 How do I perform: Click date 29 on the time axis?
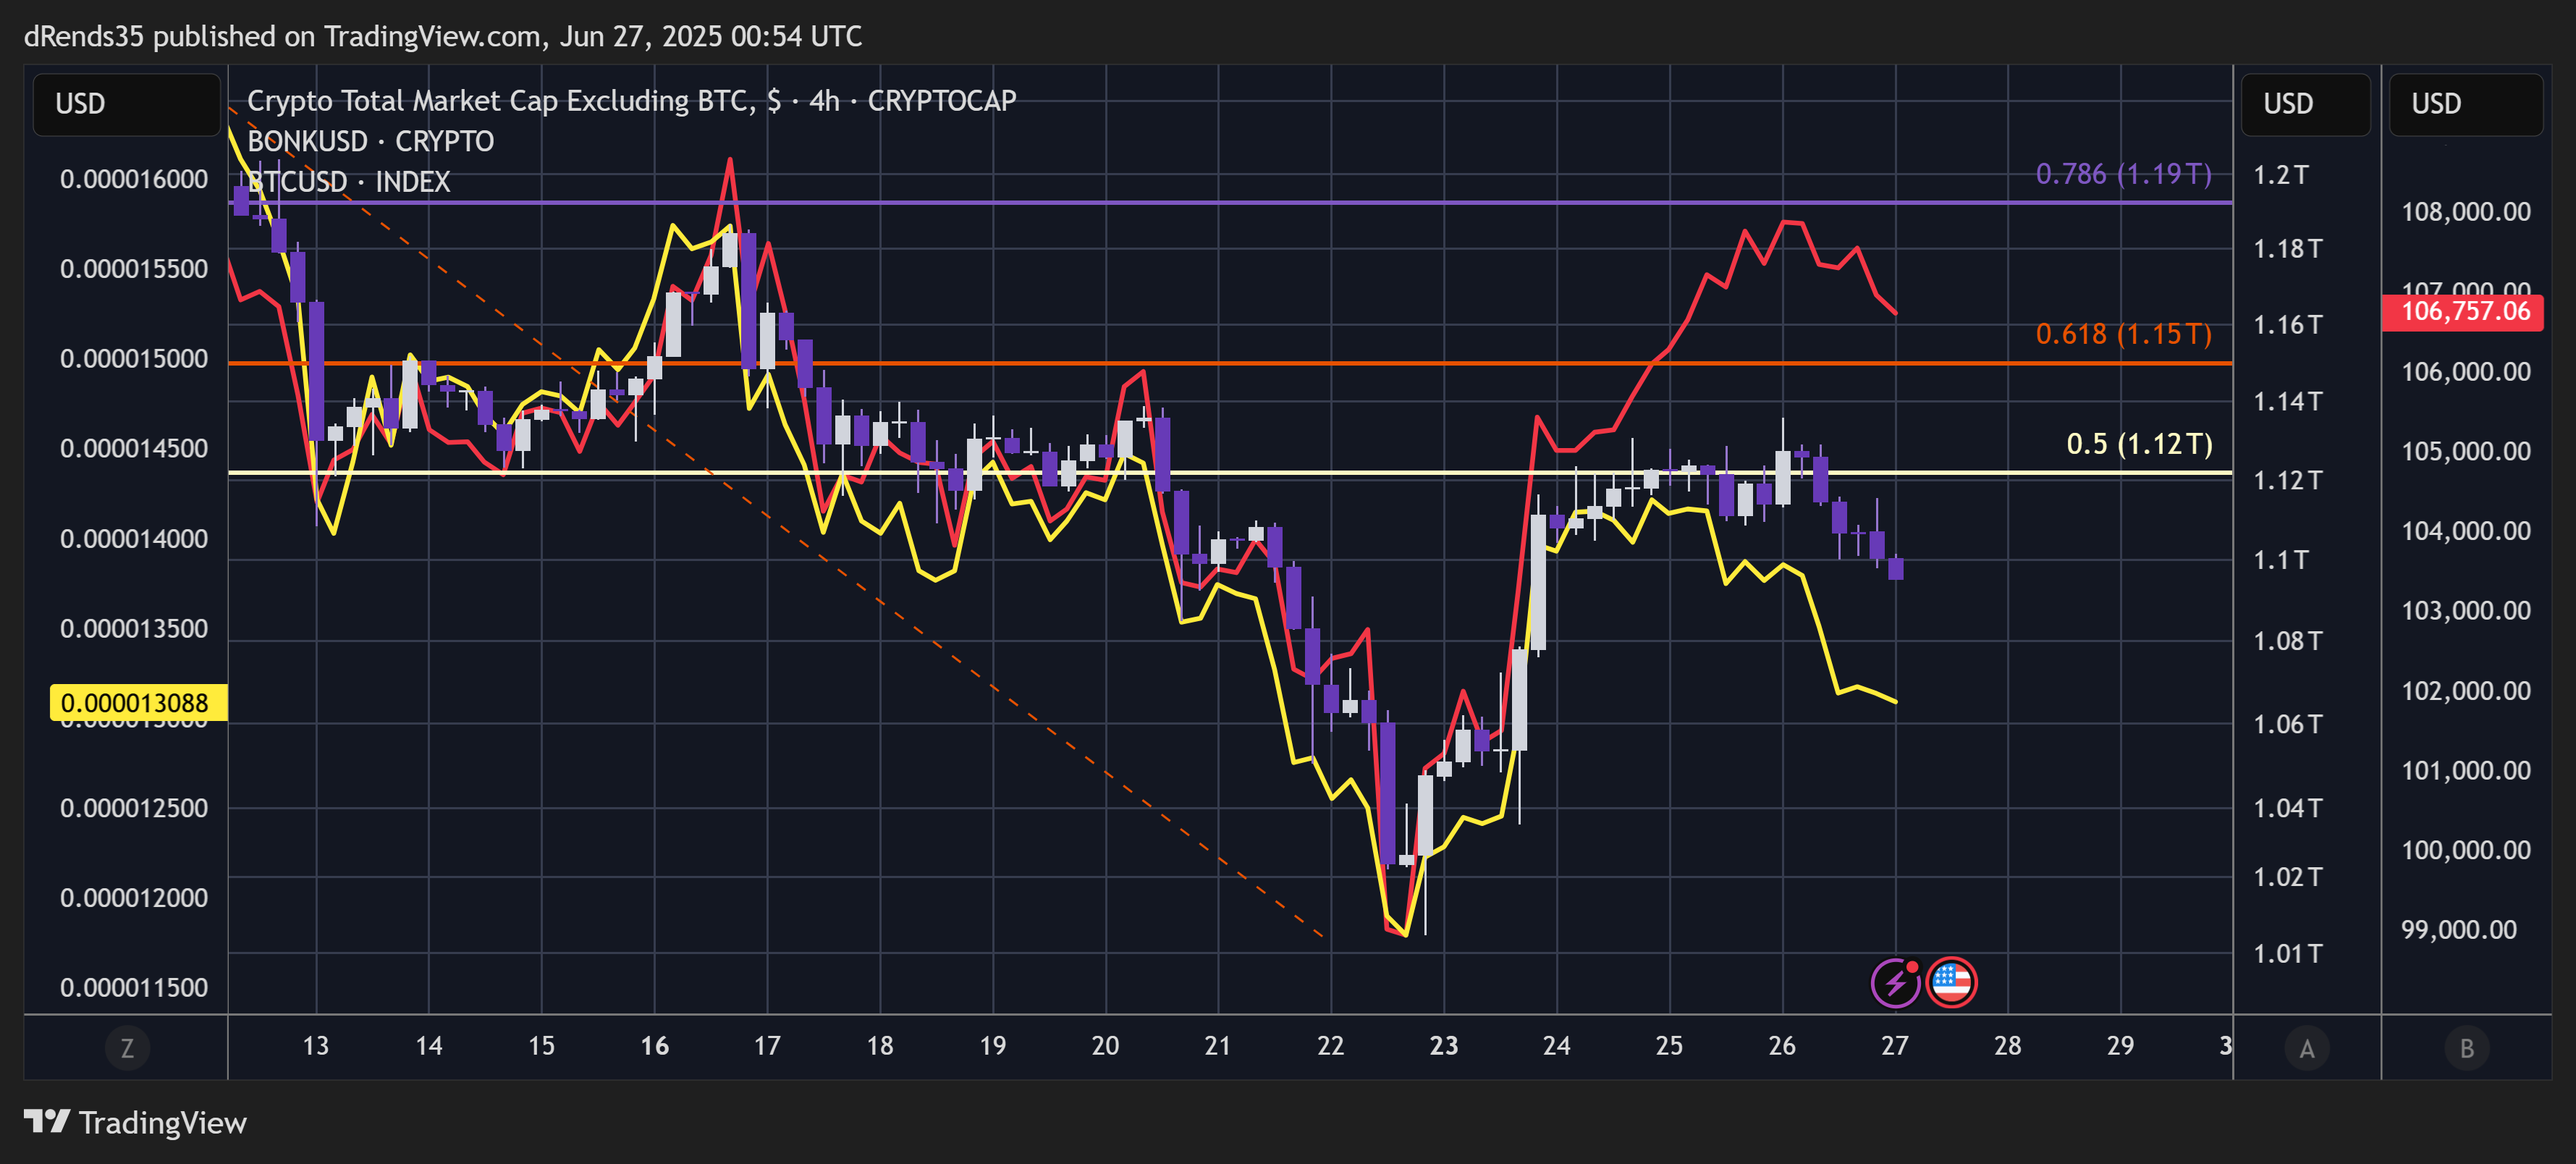pos(2120,1046)
